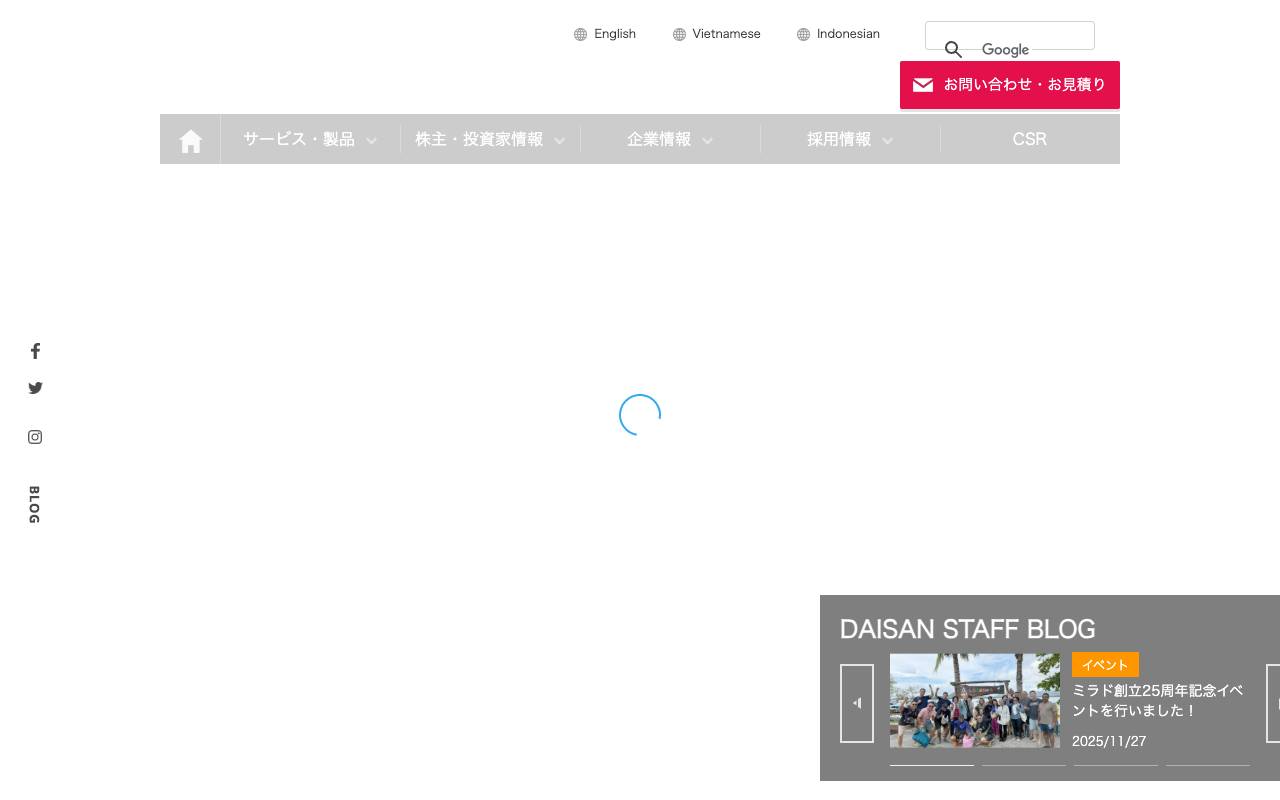The image size is (1280, 800).
Task: Click the Google search magnifier icon
Action: tap(953, 49)
